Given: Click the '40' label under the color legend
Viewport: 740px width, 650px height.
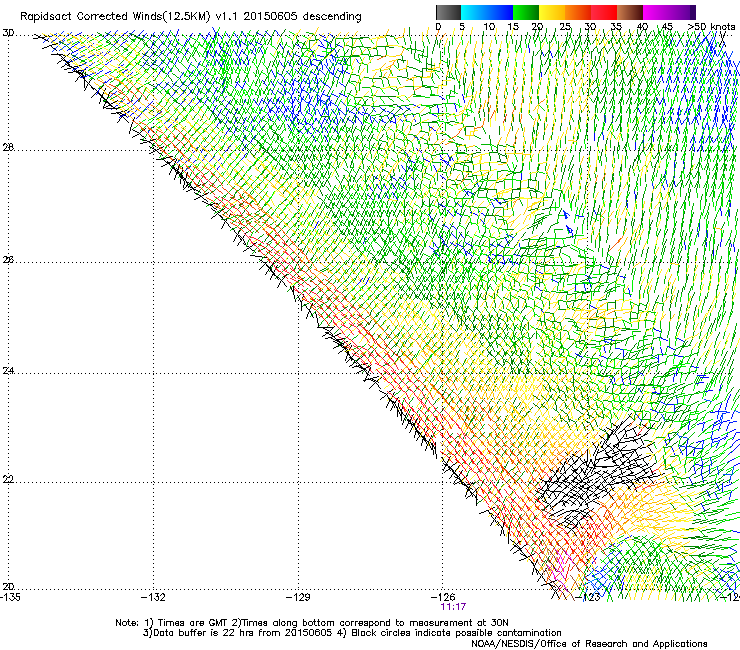Looking at the screenshot, I should pos(642,27).
